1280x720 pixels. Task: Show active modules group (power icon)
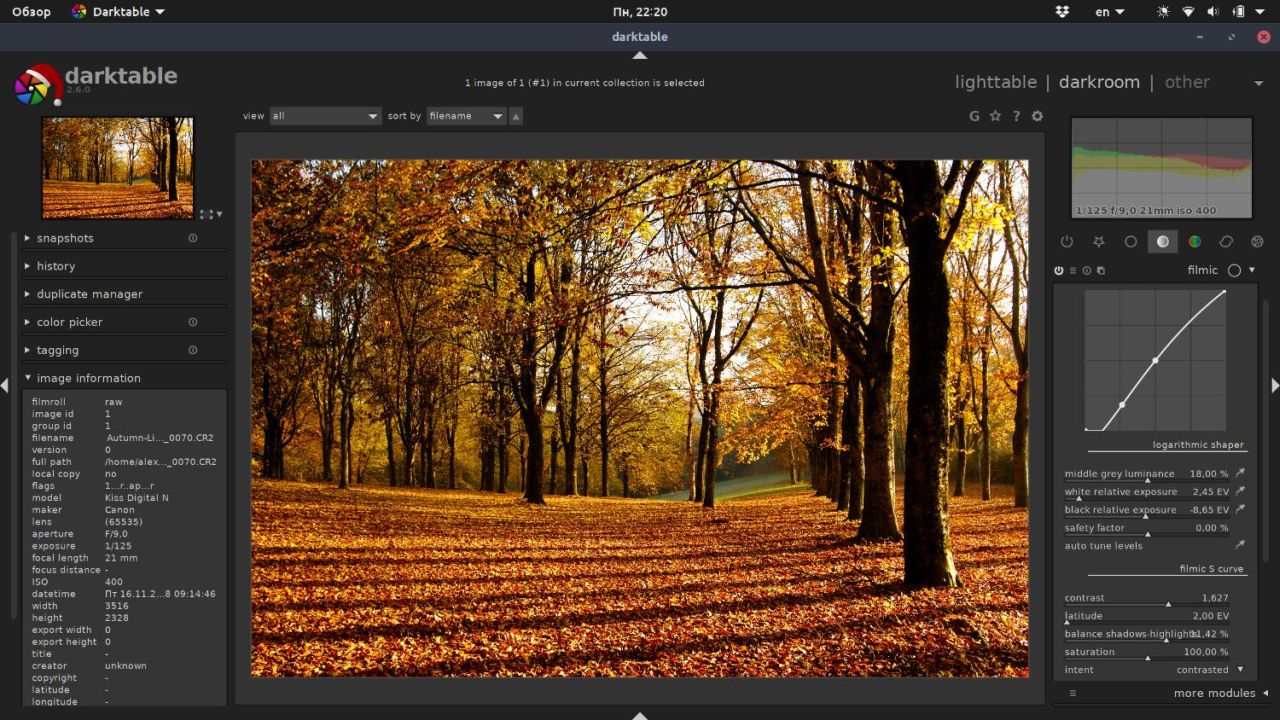coord(1066,242)
